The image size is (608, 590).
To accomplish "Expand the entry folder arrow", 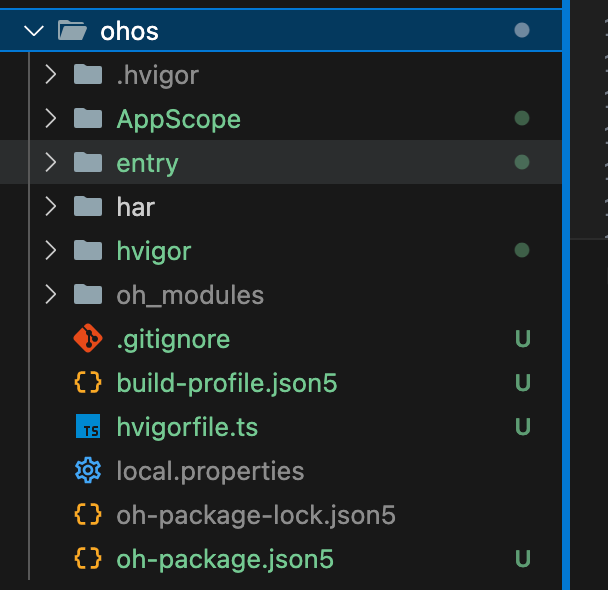I will coord(50,163).
